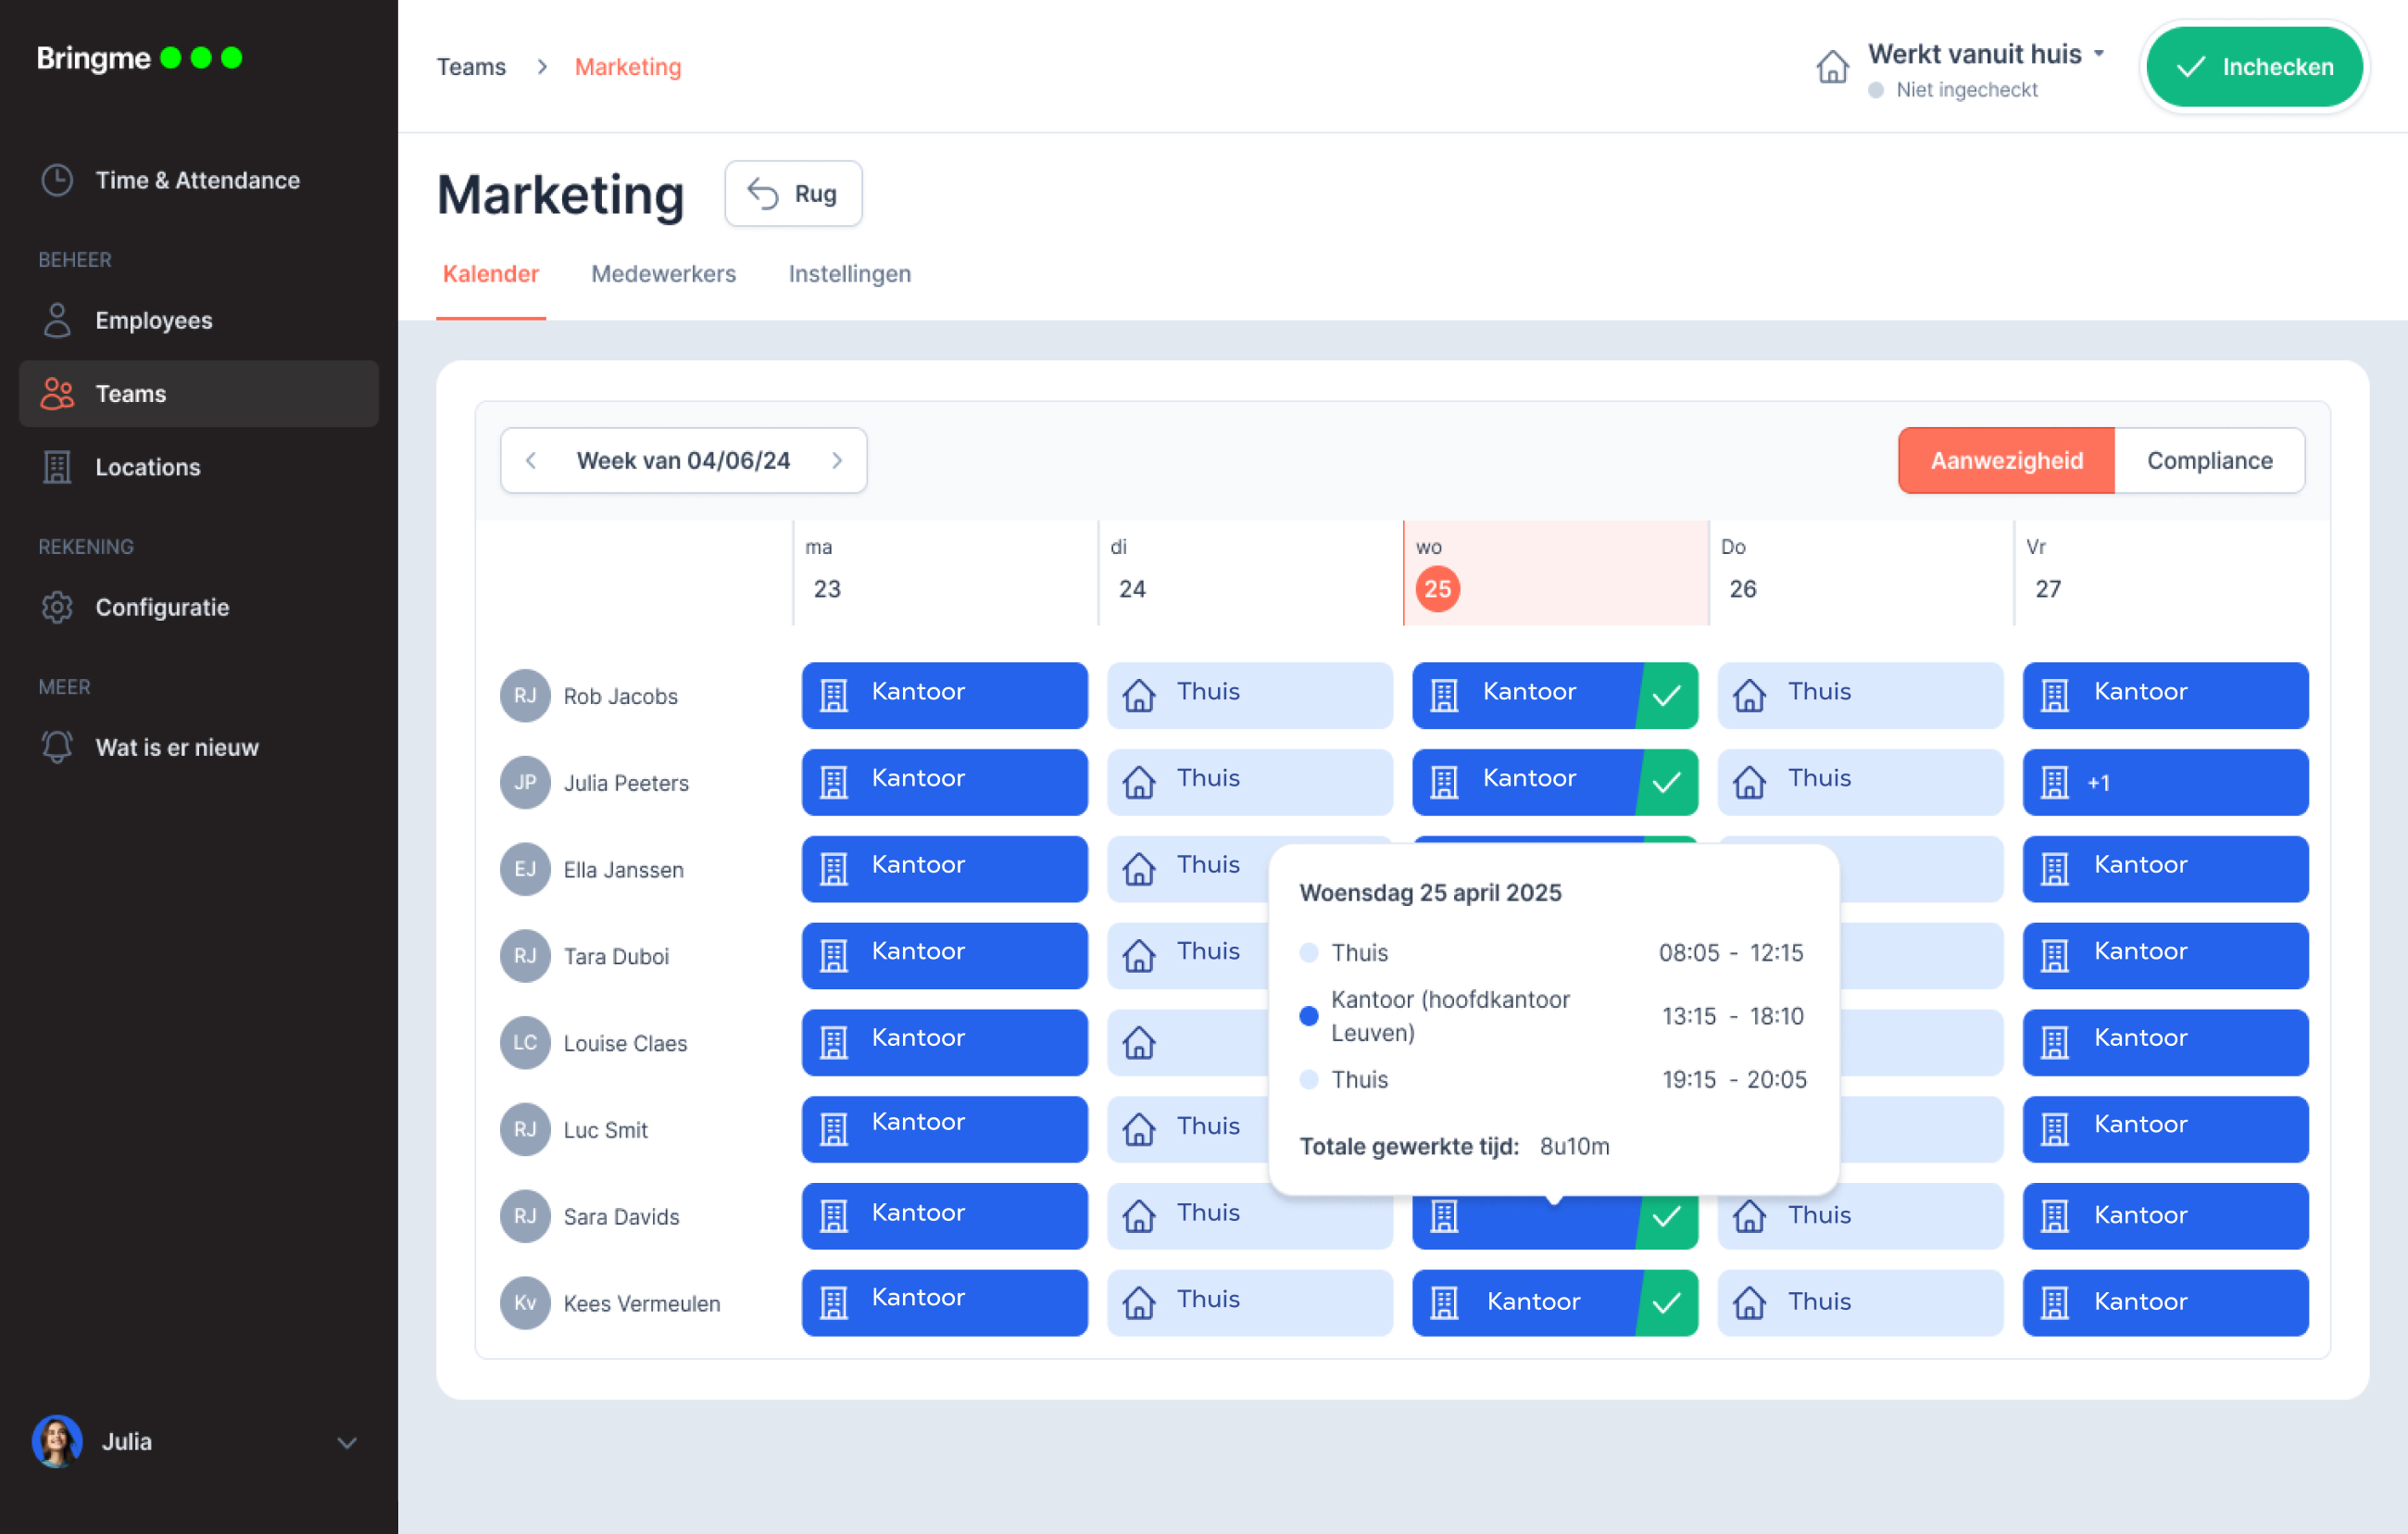Open Rob Jacobs Tuesday Thuis entry

click(x=1250, y=695)
